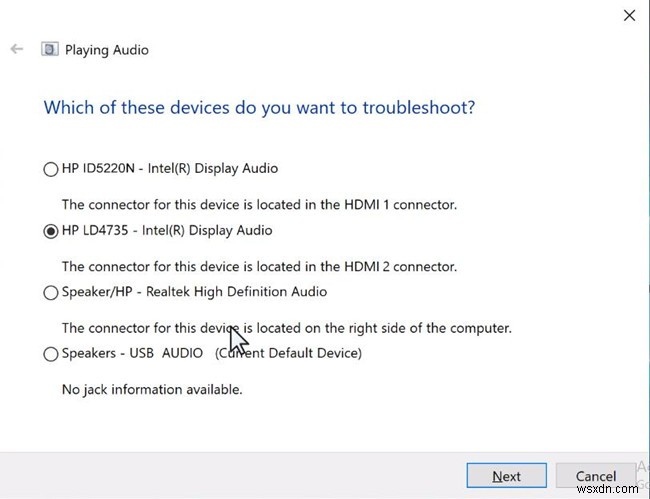Image resolution: width=650 pixels, height=499 pixels.
Task: Select the HP ID5220N radio button
Action: pos(51,169)
